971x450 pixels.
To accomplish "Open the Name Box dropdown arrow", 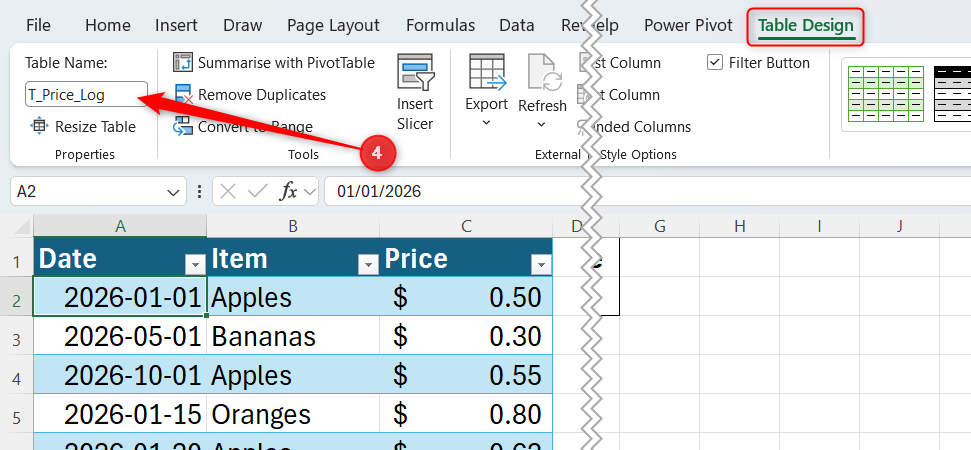I will click(x=173, y=192).
